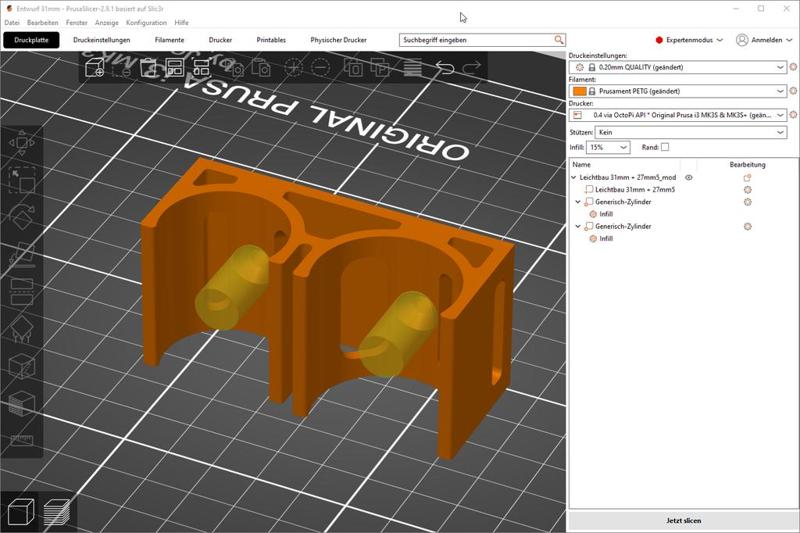This screenshot has height=533, width=800.
Task: Click the Paste clipboard icon in the toolbar
Action: point(262,68)
